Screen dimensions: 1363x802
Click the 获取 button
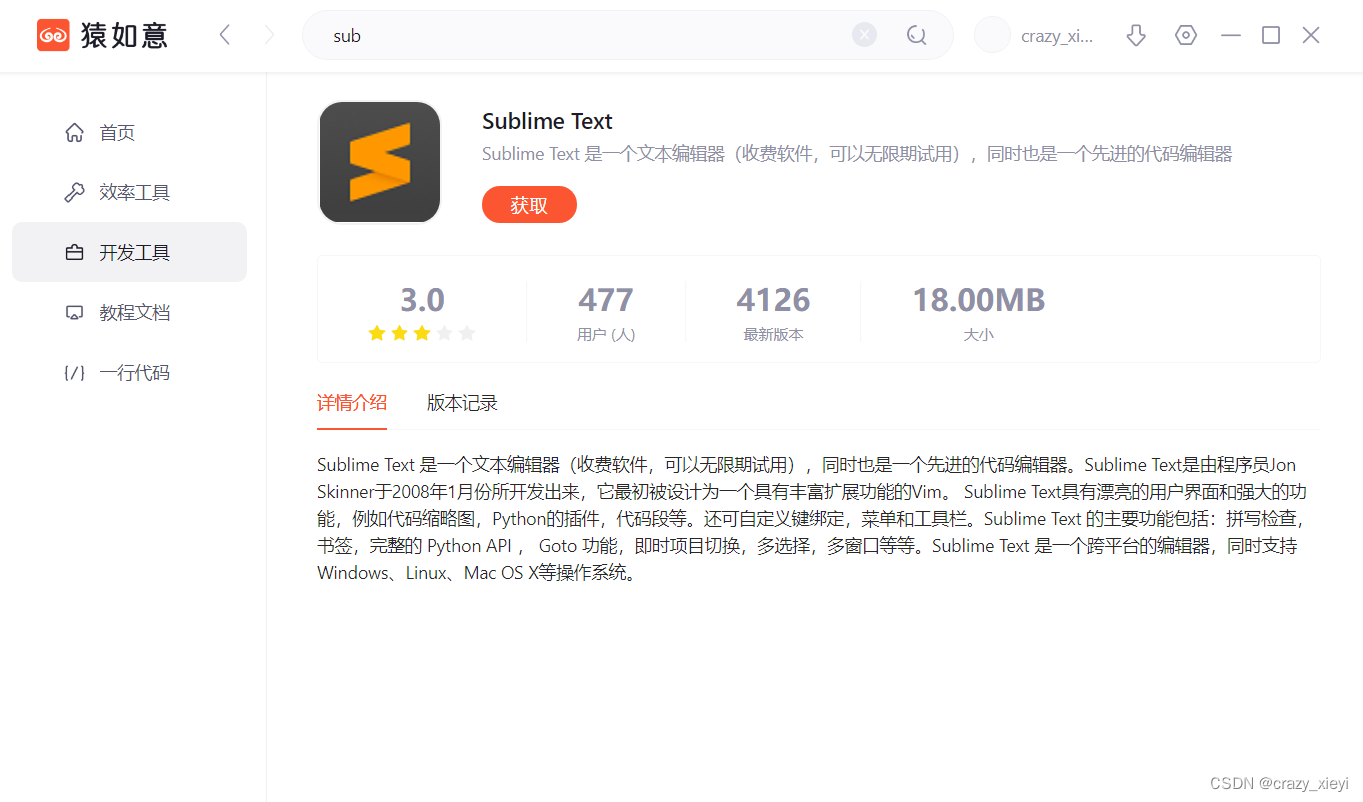coord(529,205)
